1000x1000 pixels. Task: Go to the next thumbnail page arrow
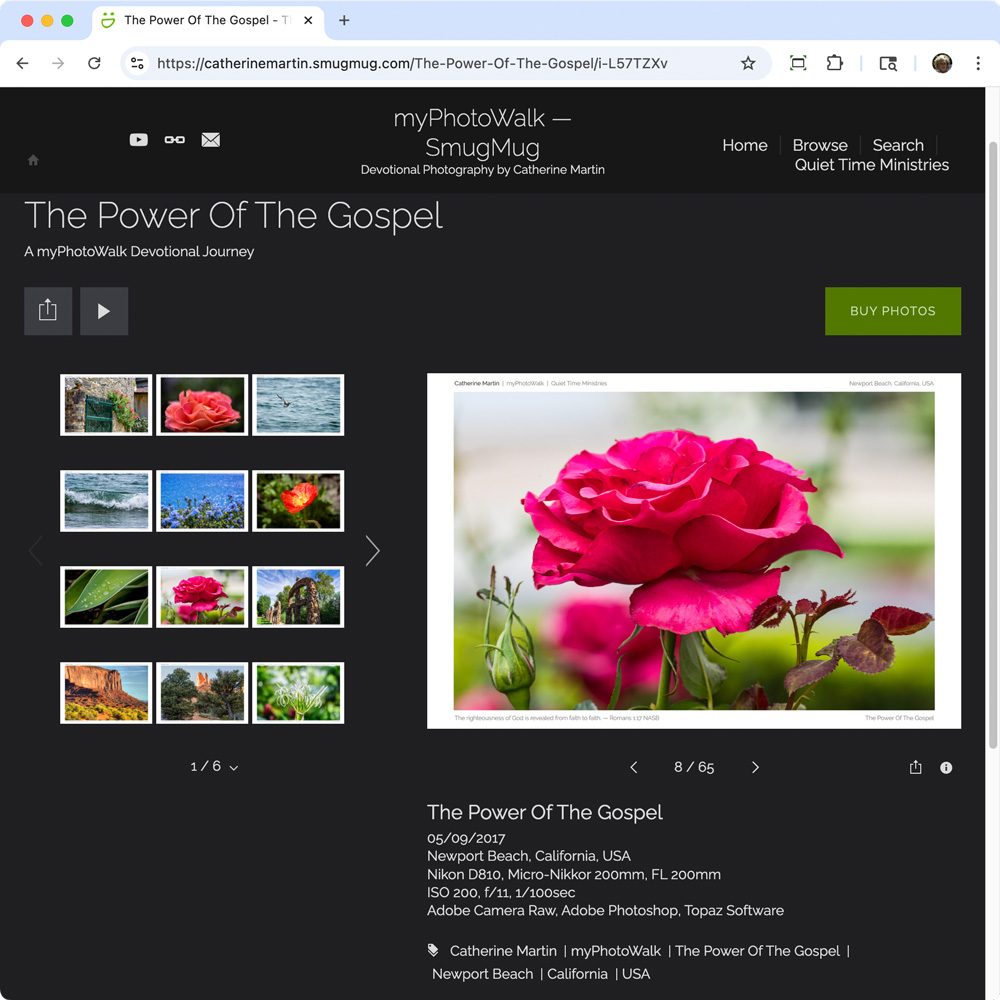[x=372, y=550]
